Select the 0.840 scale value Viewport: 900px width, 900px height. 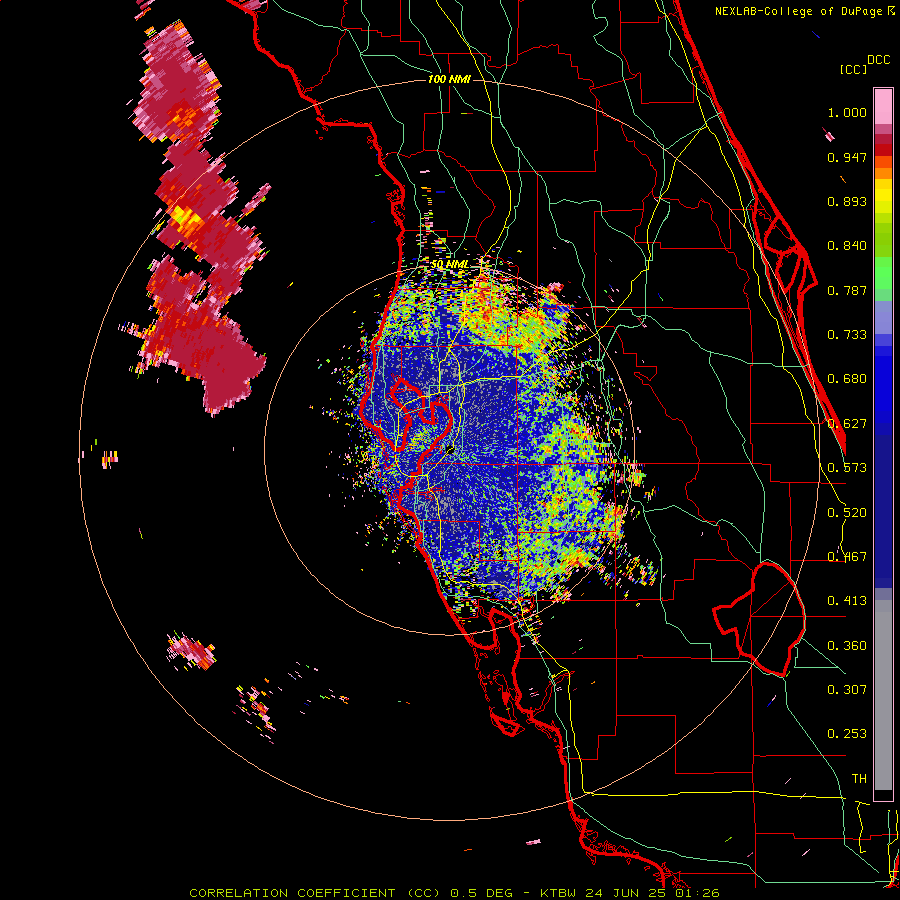(x=847, y=246)
